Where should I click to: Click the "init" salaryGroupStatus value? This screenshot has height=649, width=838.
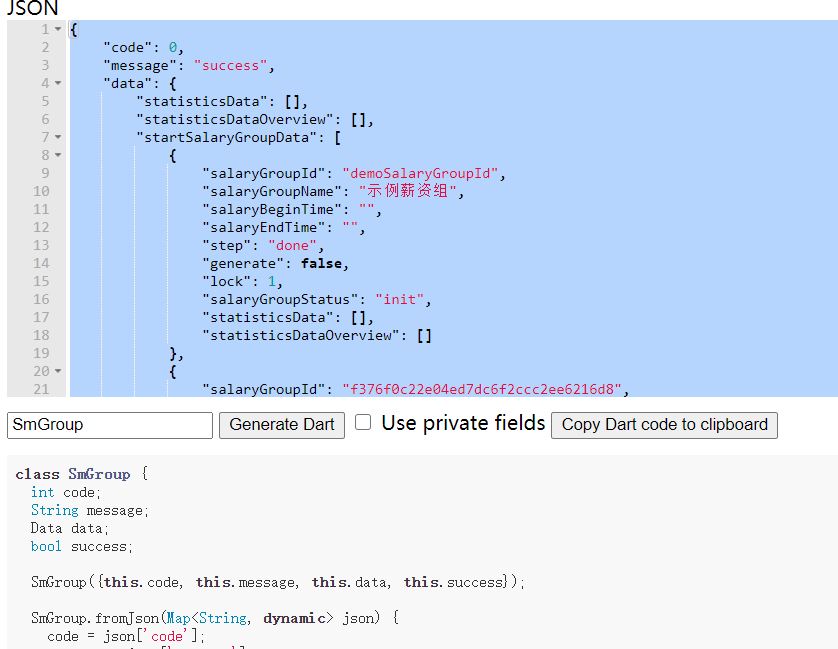(400, 299)
